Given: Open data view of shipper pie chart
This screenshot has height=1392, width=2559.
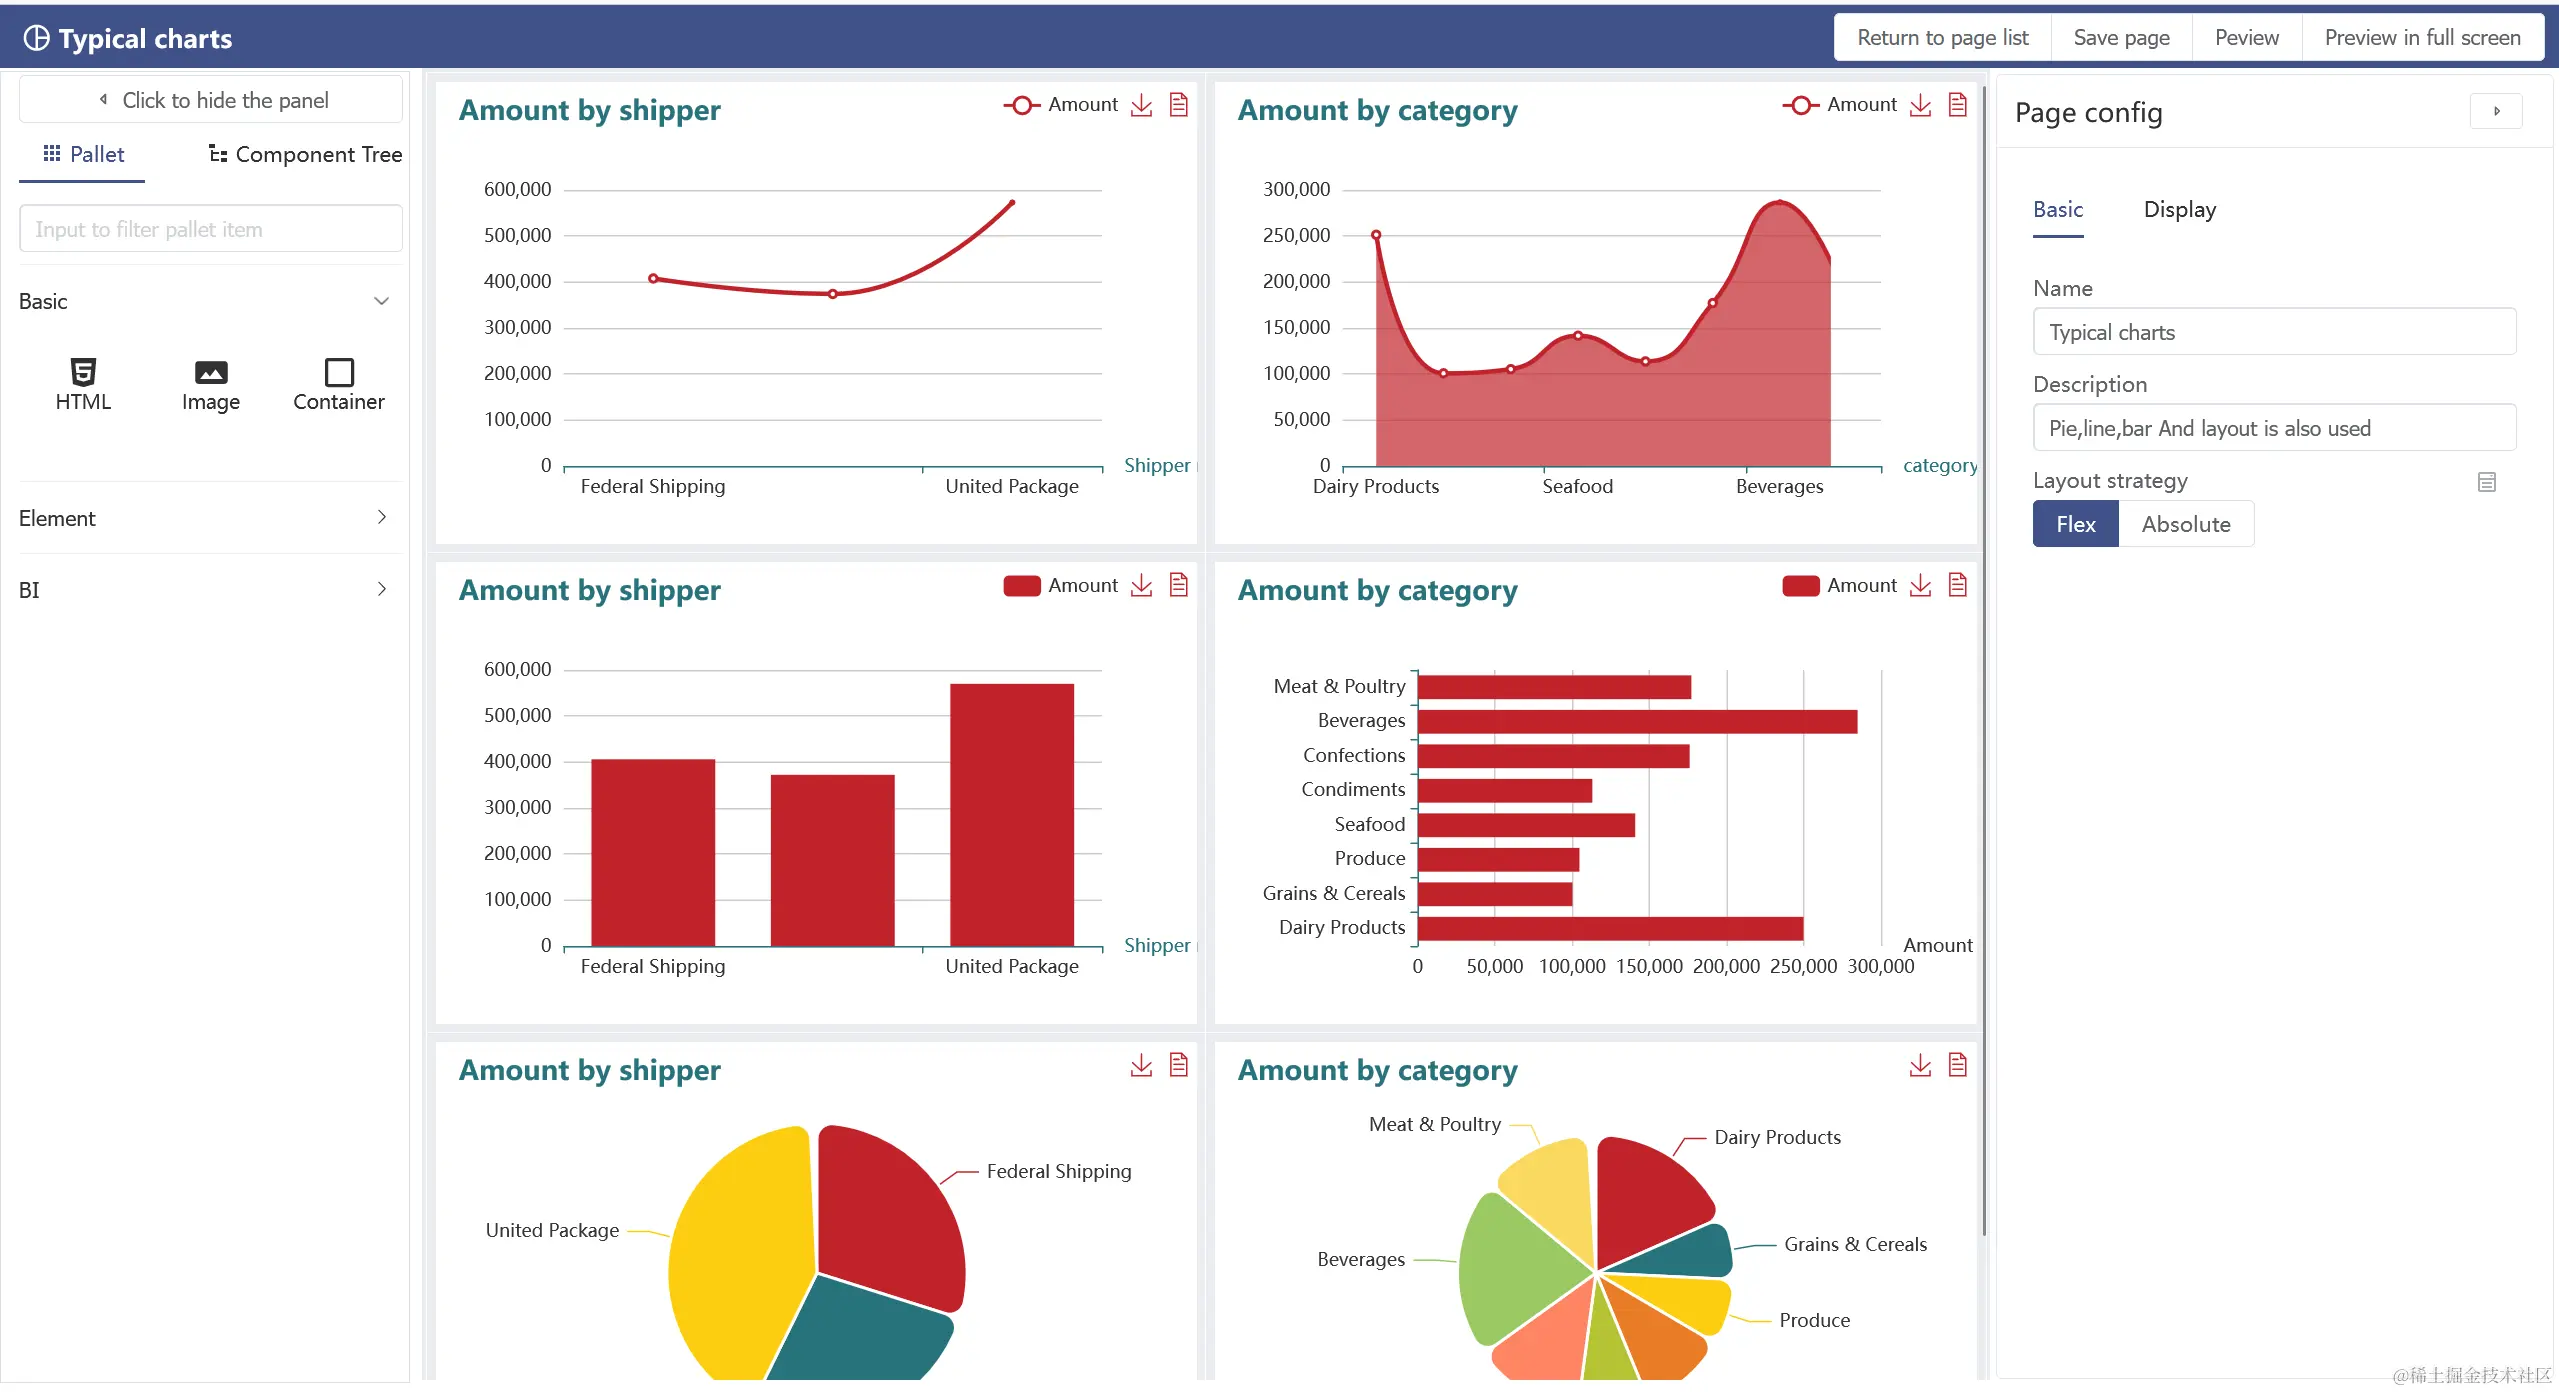Looking at the screenshot, I should pos(1178,1065).
